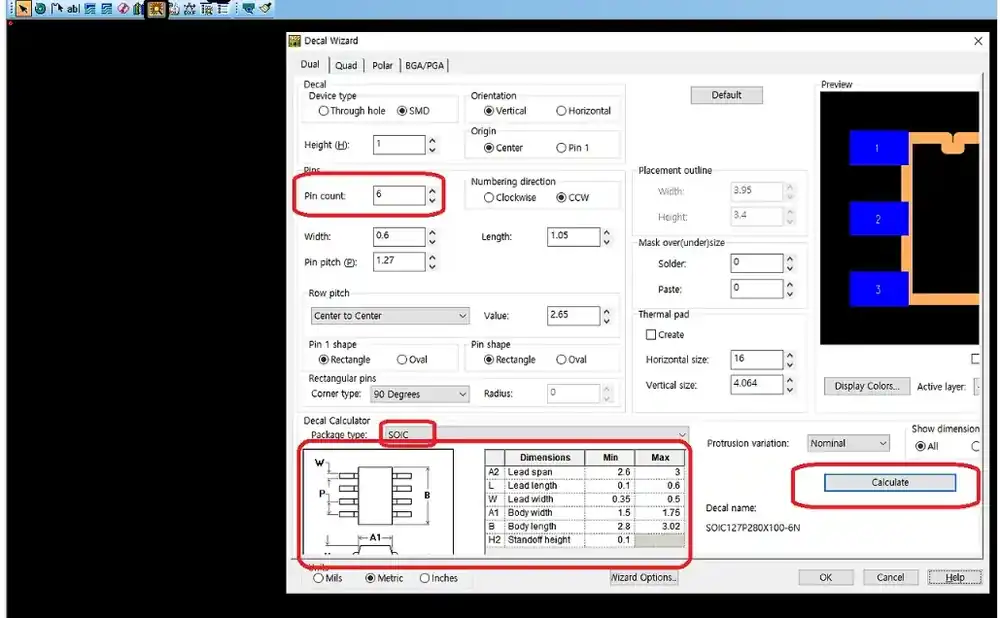This screenshot has height=618, width=1000.
Task: Open the Row pitch Center to Center dropdown
Action: pyautogui.click(x=390, y=316)
